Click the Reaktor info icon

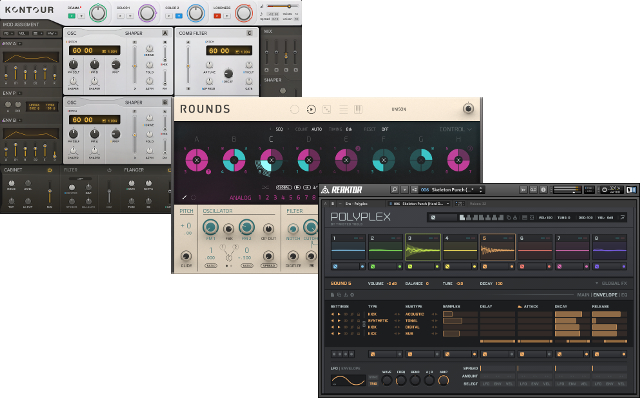(x=543, y=190)
